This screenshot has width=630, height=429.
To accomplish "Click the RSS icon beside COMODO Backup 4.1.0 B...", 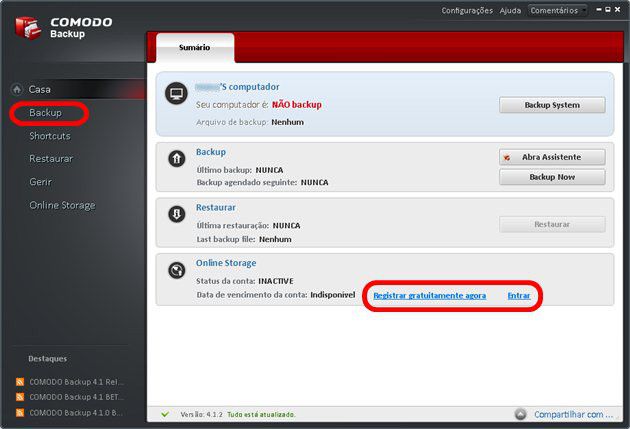I will coord(20,413).
